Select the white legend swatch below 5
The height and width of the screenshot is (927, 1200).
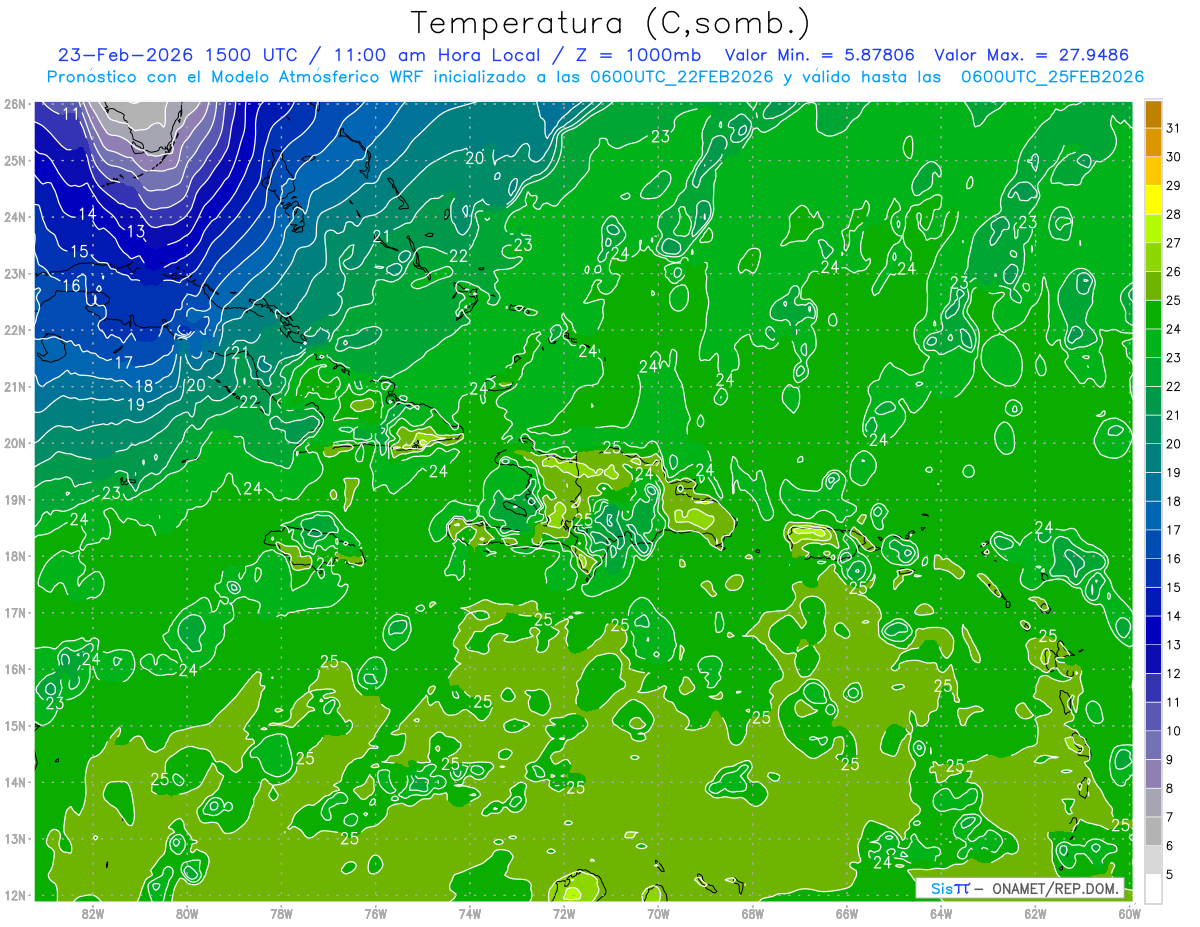(1153, 888)
